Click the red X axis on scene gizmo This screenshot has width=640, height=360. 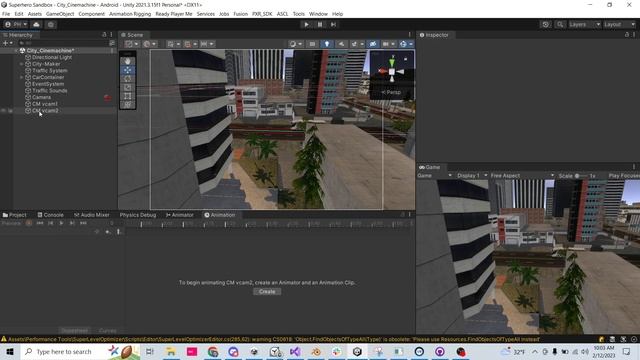382,71
